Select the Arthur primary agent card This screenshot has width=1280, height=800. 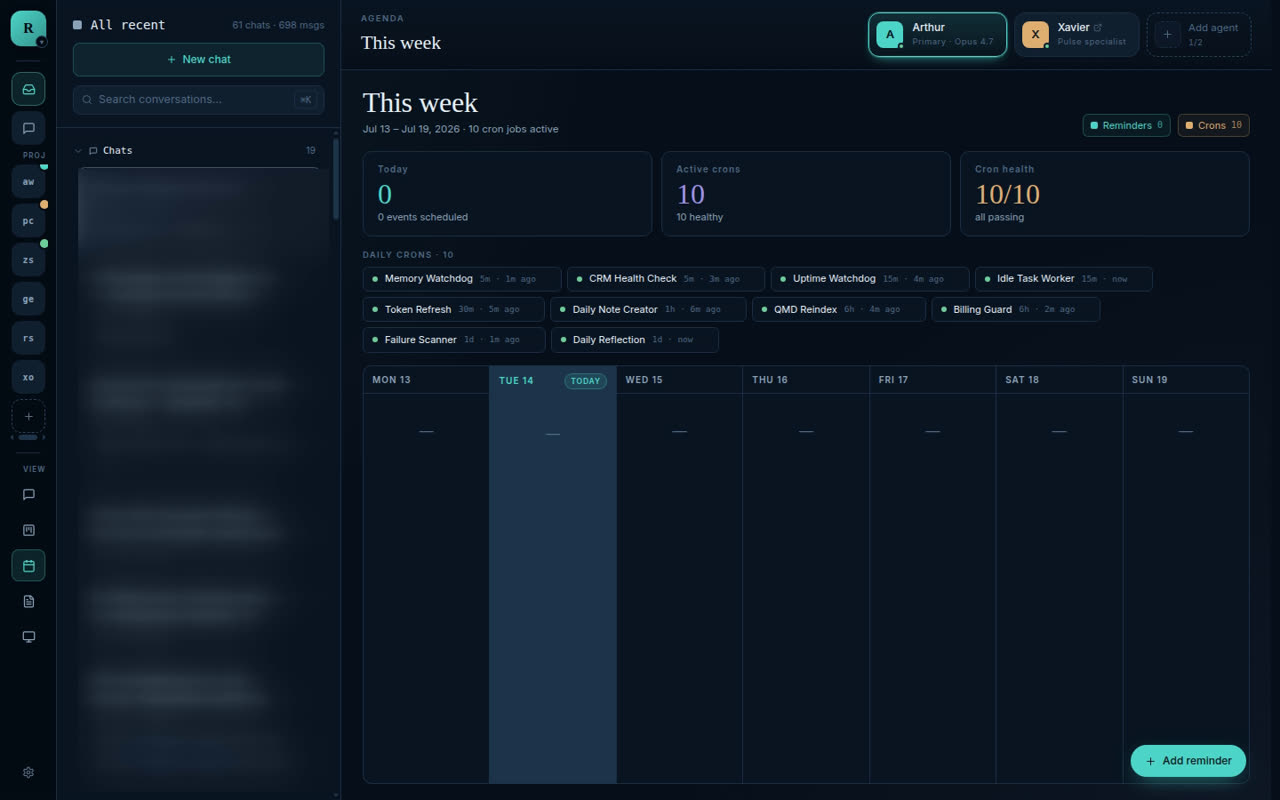[937, 35]
